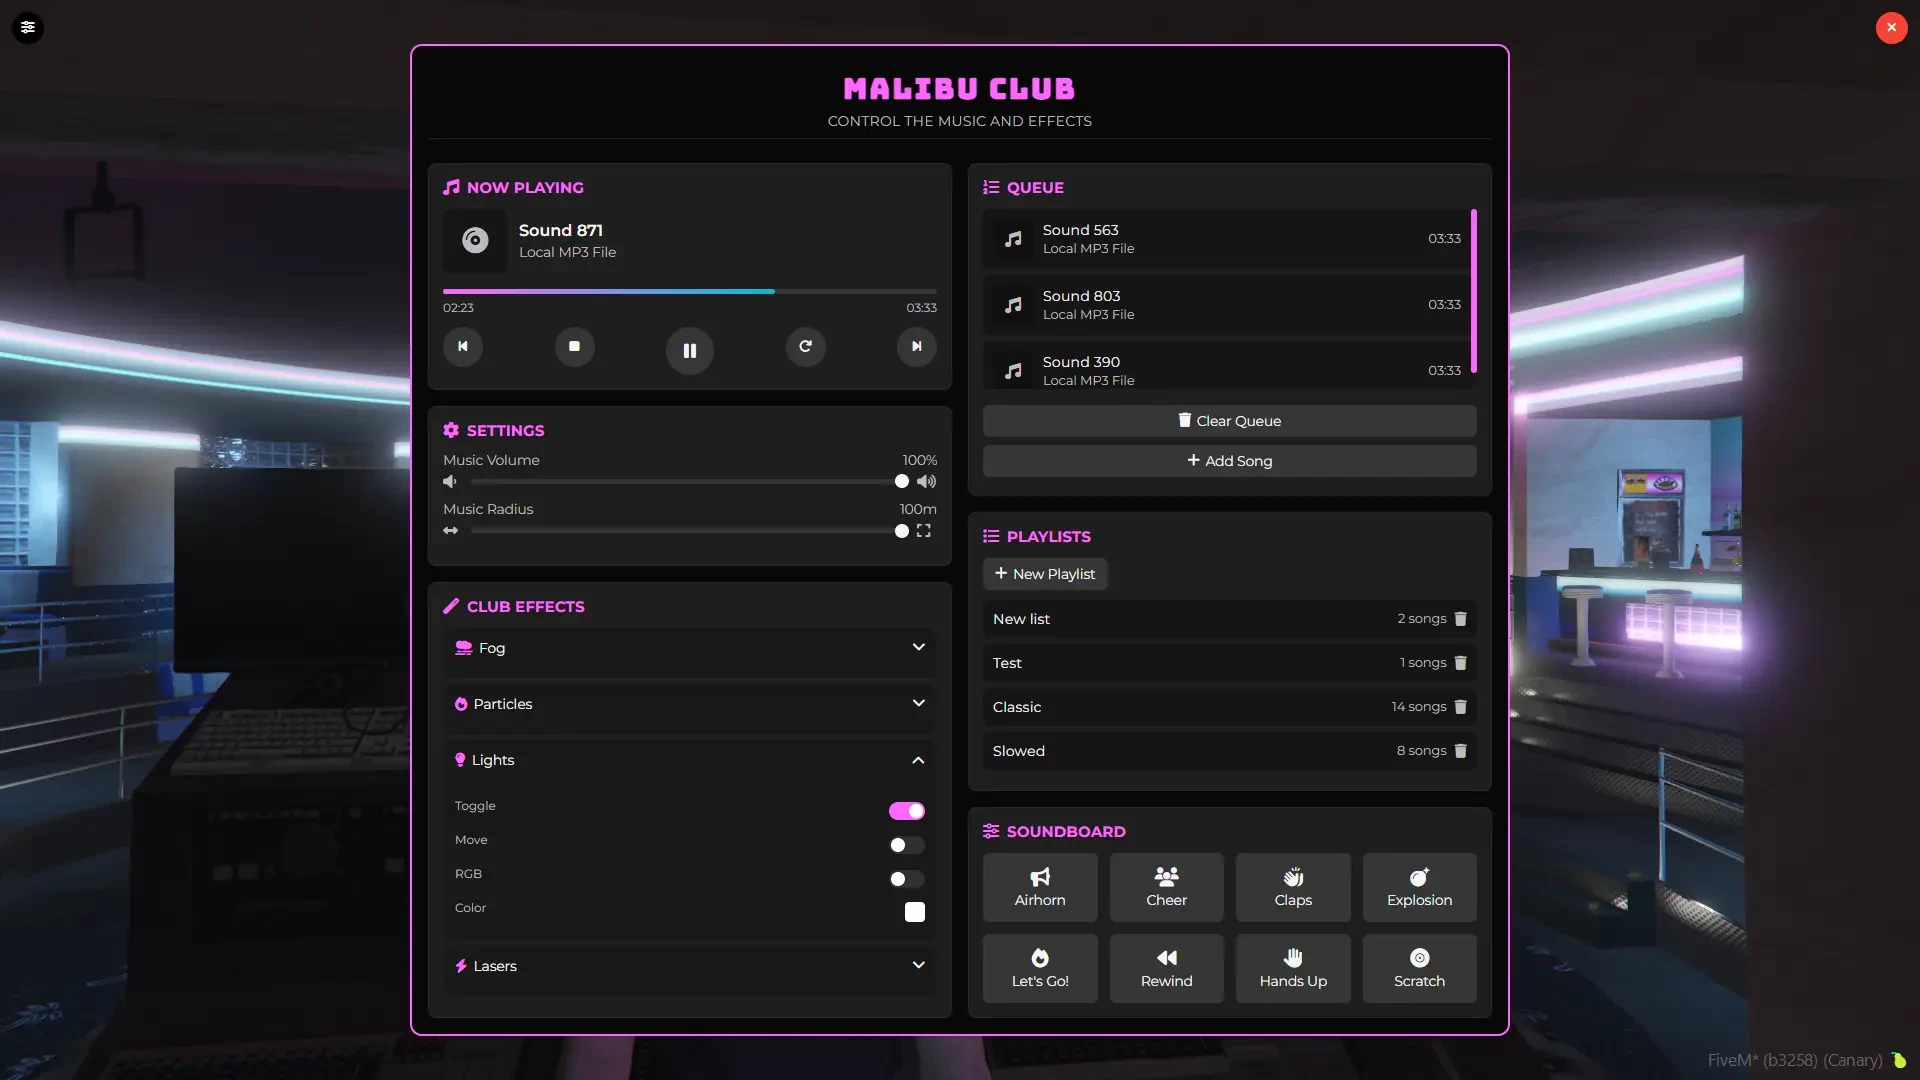1920x1080 pixels.
Task: Click the Now Playing music note icon
Action: [x=452, y=187]
